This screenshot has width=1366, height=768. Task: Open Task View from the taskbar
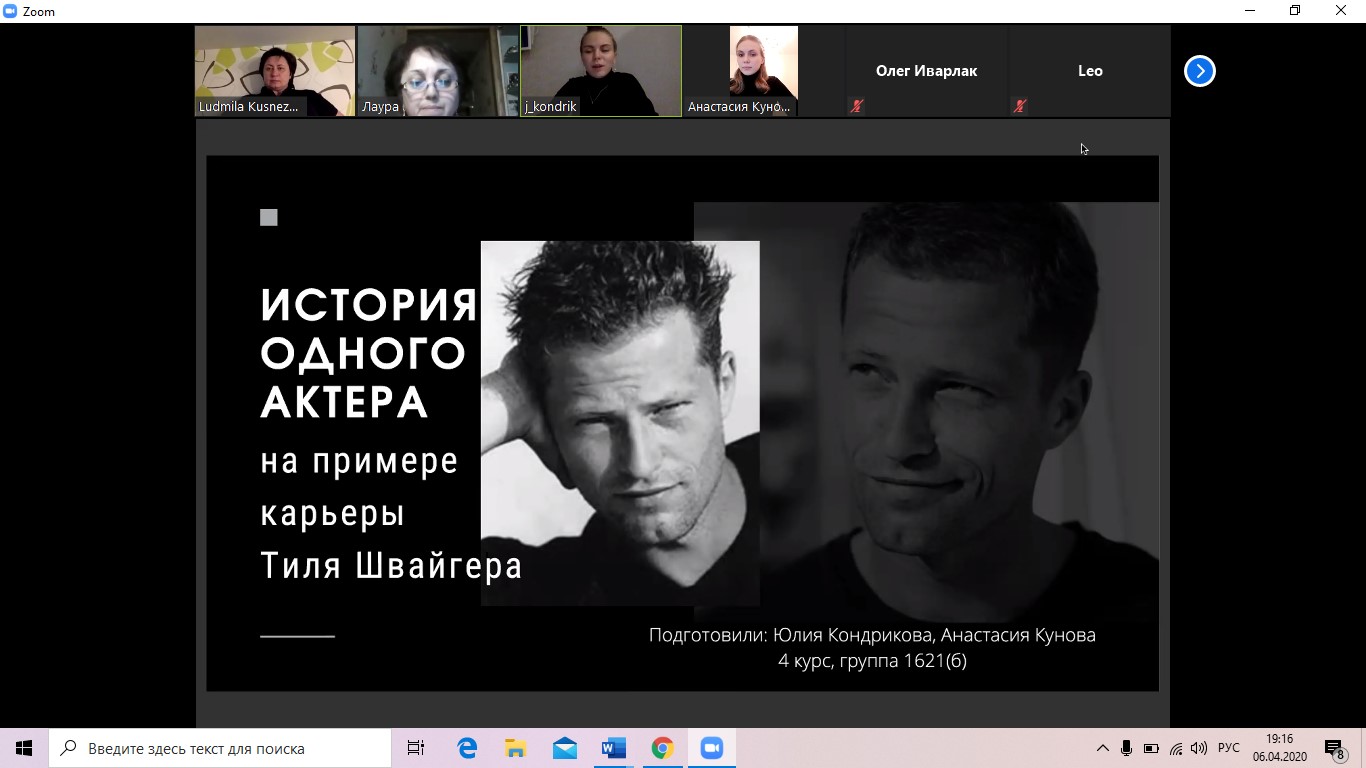coord(416,748)
